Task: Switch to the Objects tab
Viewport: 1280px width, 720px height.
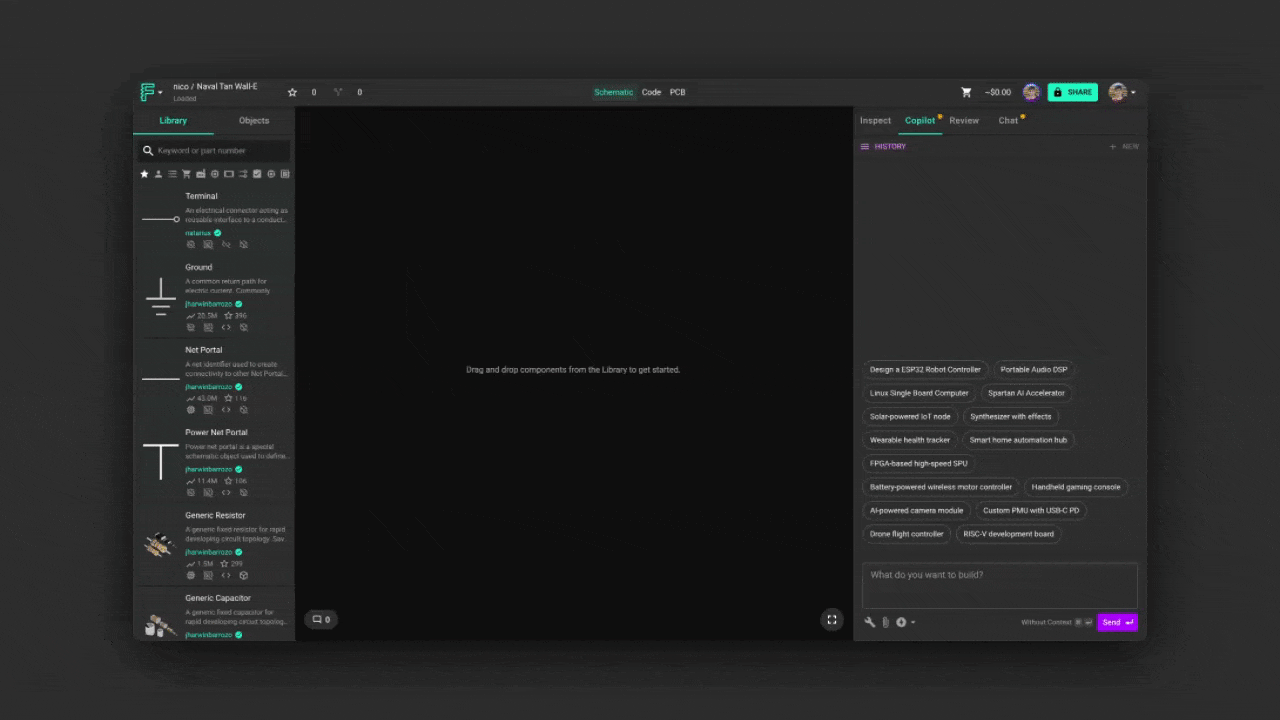Action: pyautogui.click(x=254, y=120)
